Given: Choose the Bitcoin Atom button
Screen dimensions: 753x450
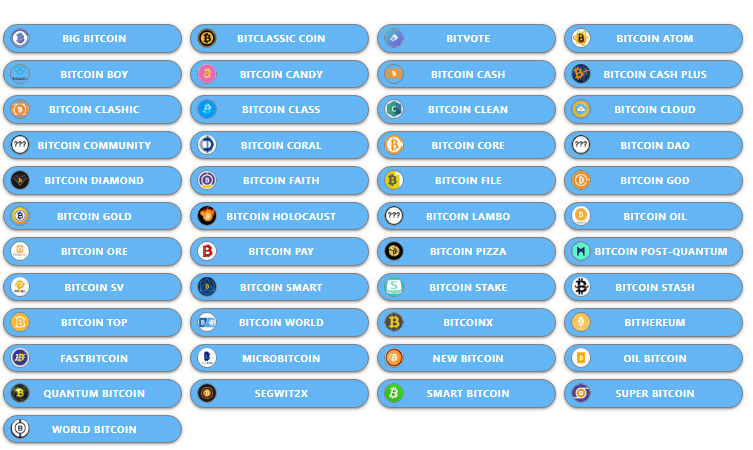Looking at the screenshot, I should [654, 38].
